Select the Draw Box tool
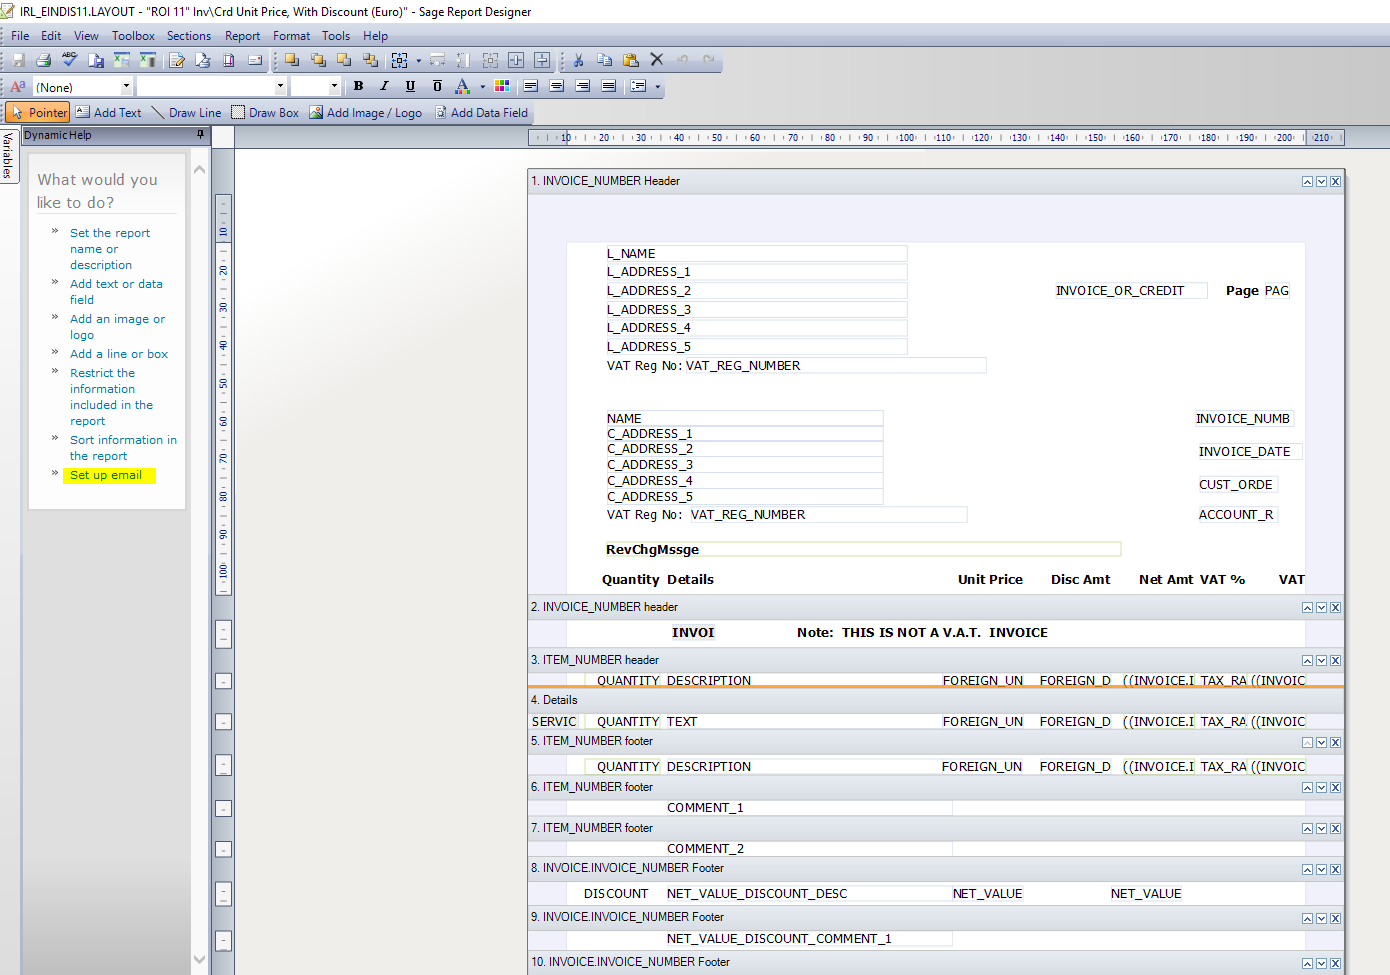Screen dimensions: 1390x975 click(x=265, y=113)
